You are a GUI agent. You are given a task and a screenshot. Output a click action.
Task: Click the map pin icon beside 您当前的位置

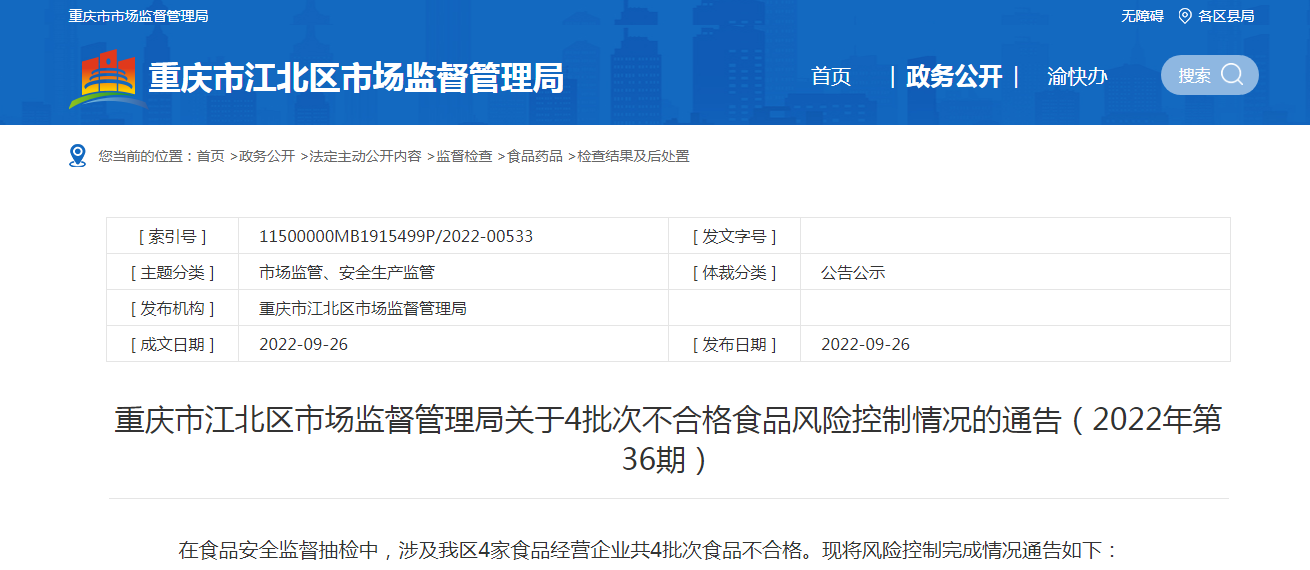[78, 156]
